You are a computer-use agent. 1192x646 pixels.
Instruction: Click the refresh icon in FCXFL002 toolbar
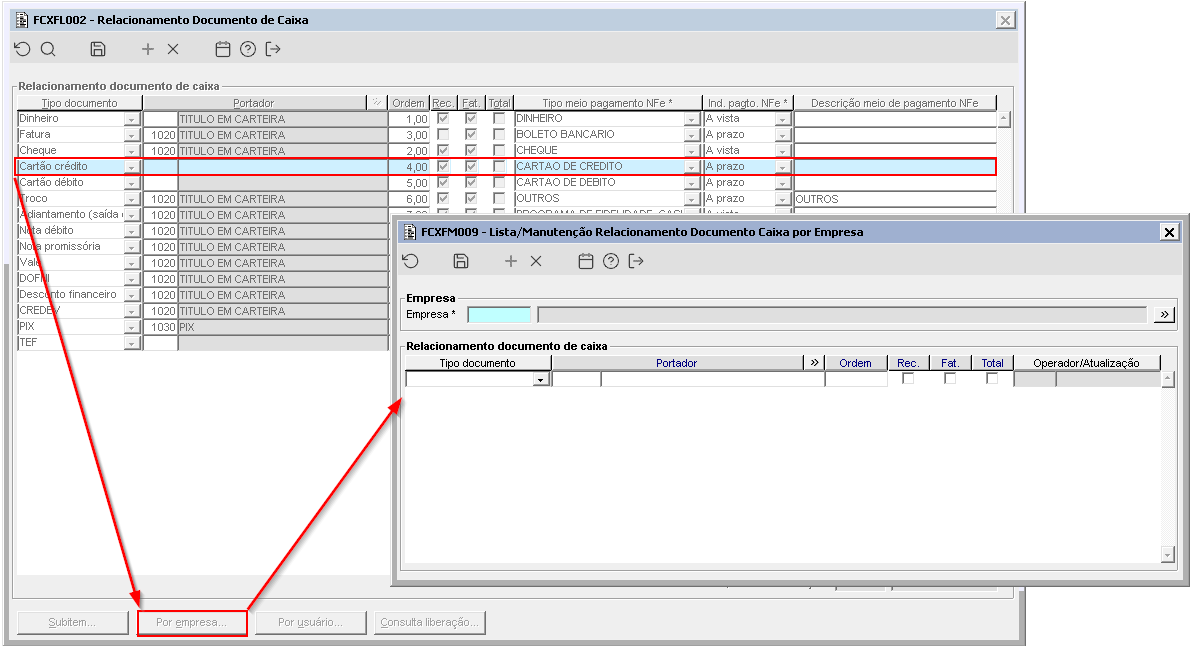pyautogui.click(x=23, y=49)
